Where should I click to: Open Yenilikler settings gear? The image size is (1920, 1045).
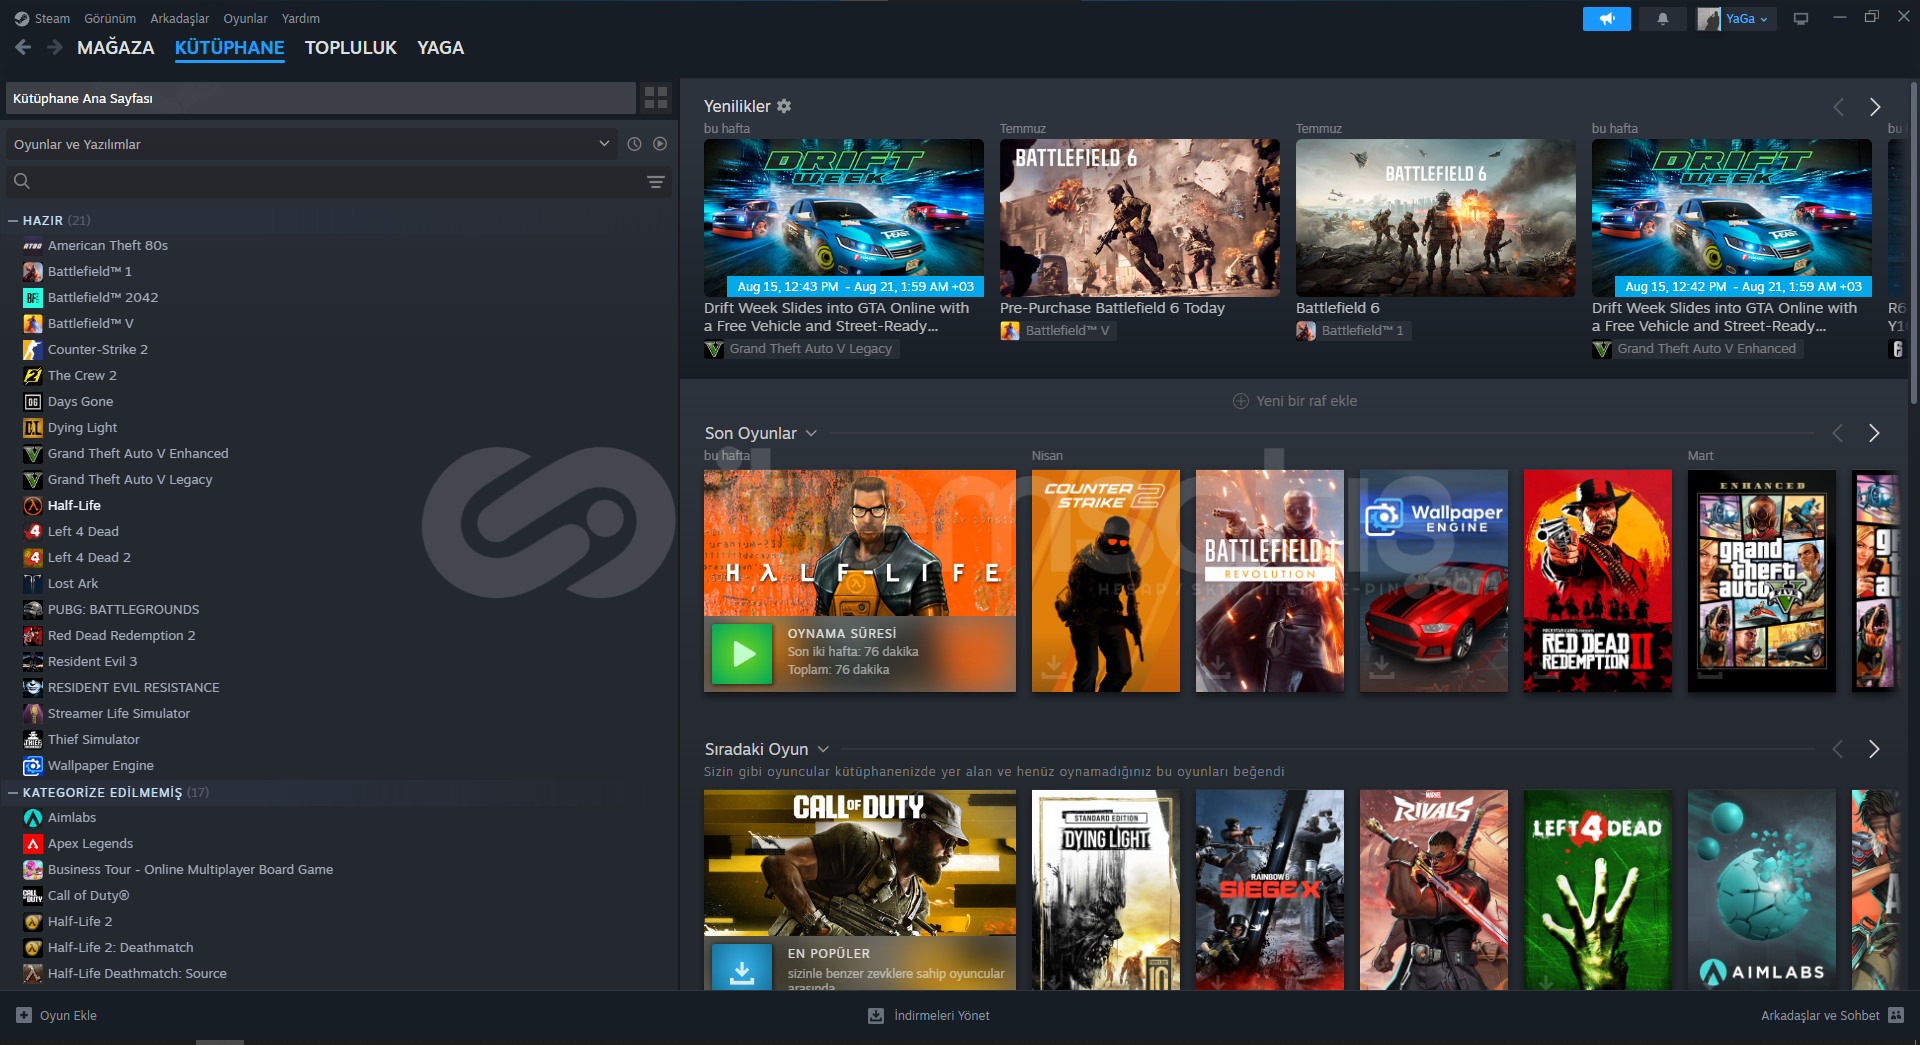pos(784,106)
